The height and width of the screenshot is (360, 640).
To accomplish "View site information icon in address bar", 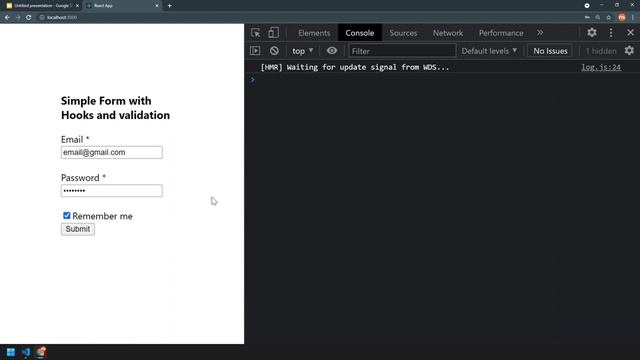I will [42, 18].
